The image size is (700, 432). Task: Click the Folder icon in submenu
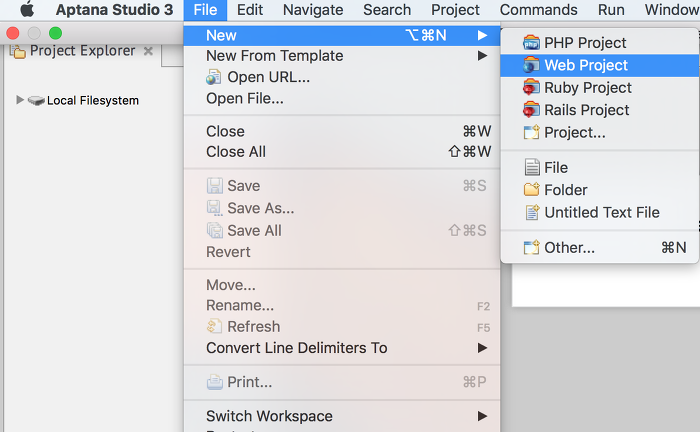[x=531, y=190]
